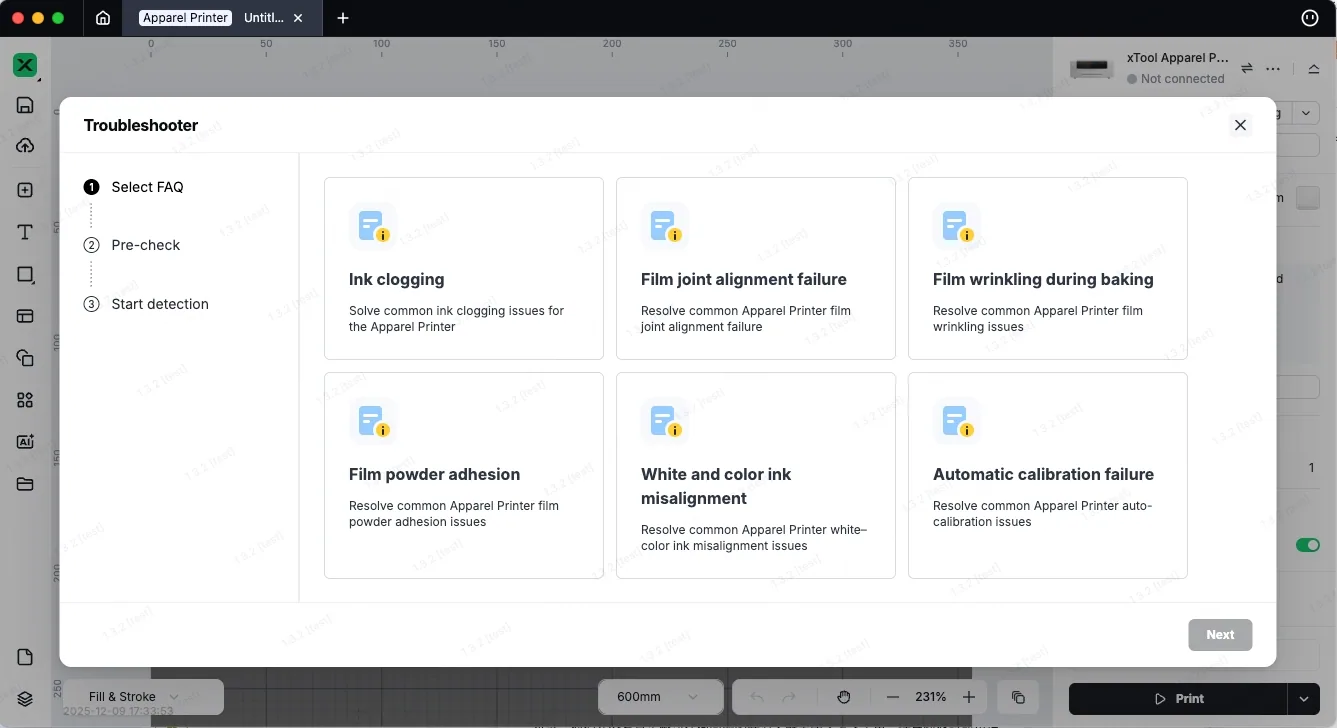Screen dimensions: 1337x728
Task: Click the xTool Apparel printer name
Action: click(1177, 58)
